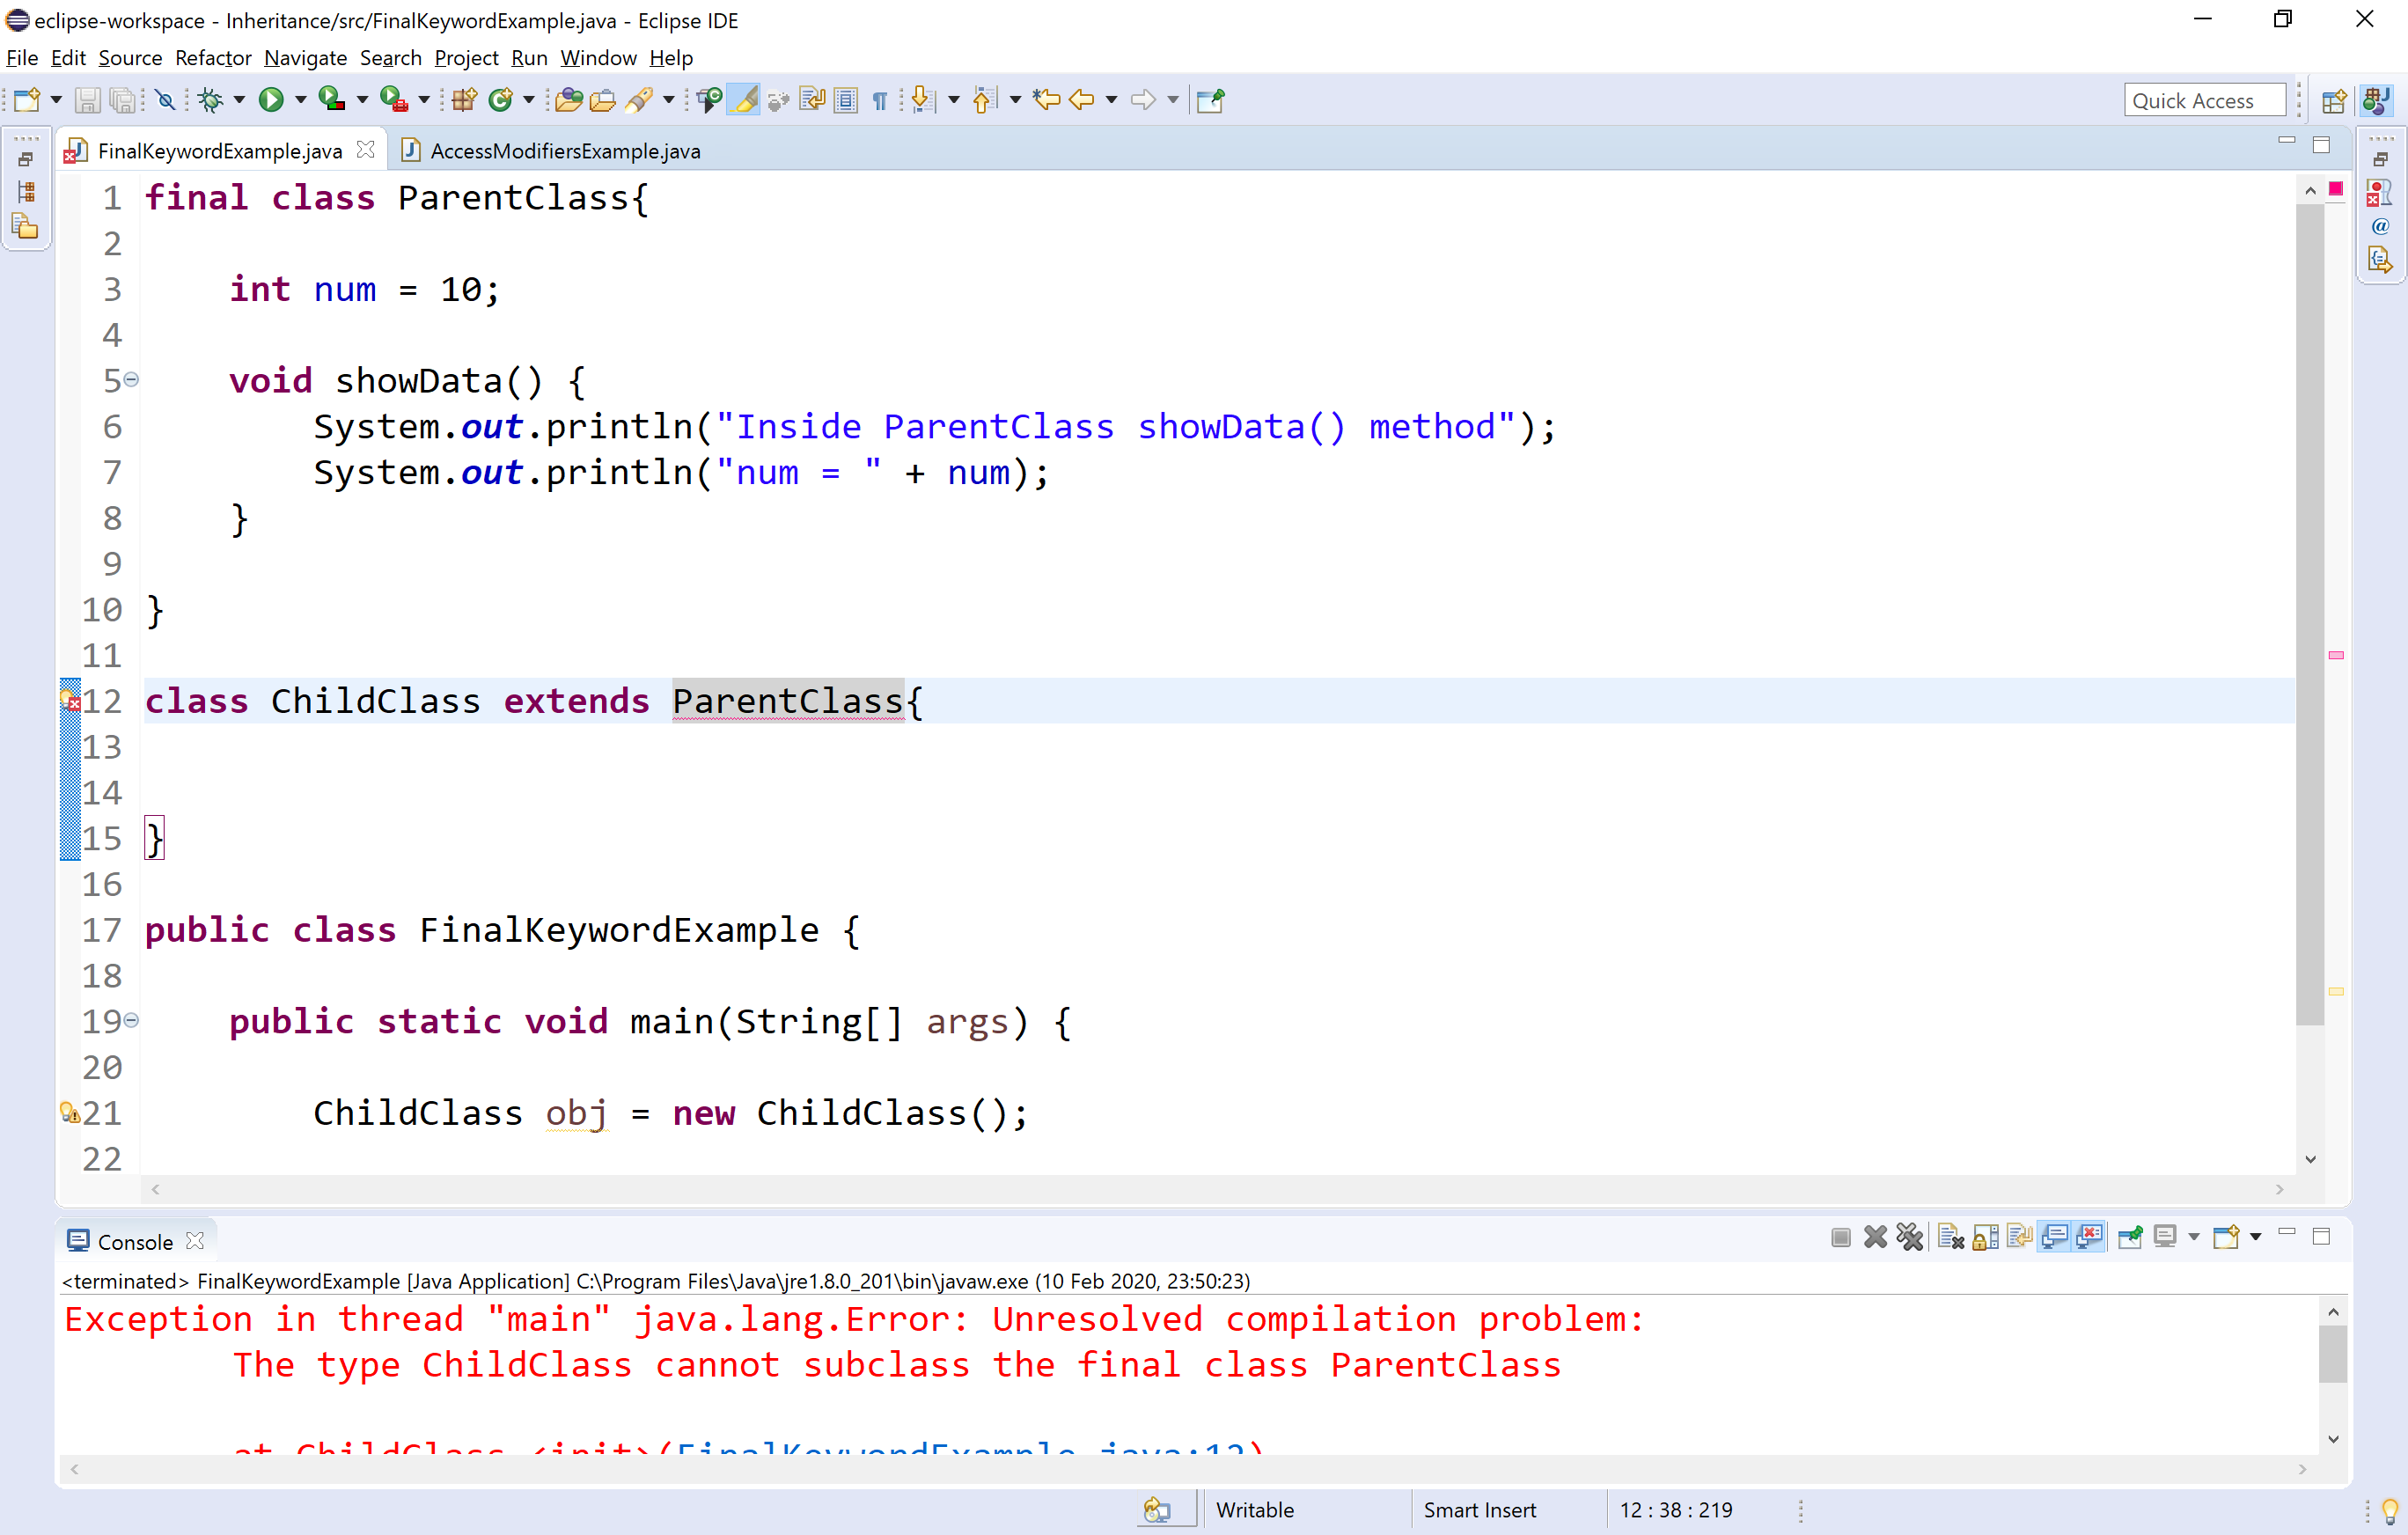Viewport: 2408px width, 1535px height.
Task: Collapse the showData method fold marker
Action: click(x=133, y=380)
